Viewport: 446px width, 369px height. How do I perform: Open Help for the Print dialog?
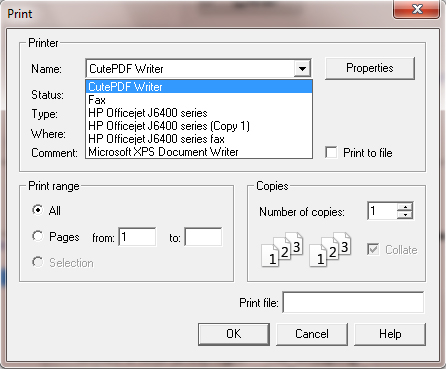click(x=390, y=334)
